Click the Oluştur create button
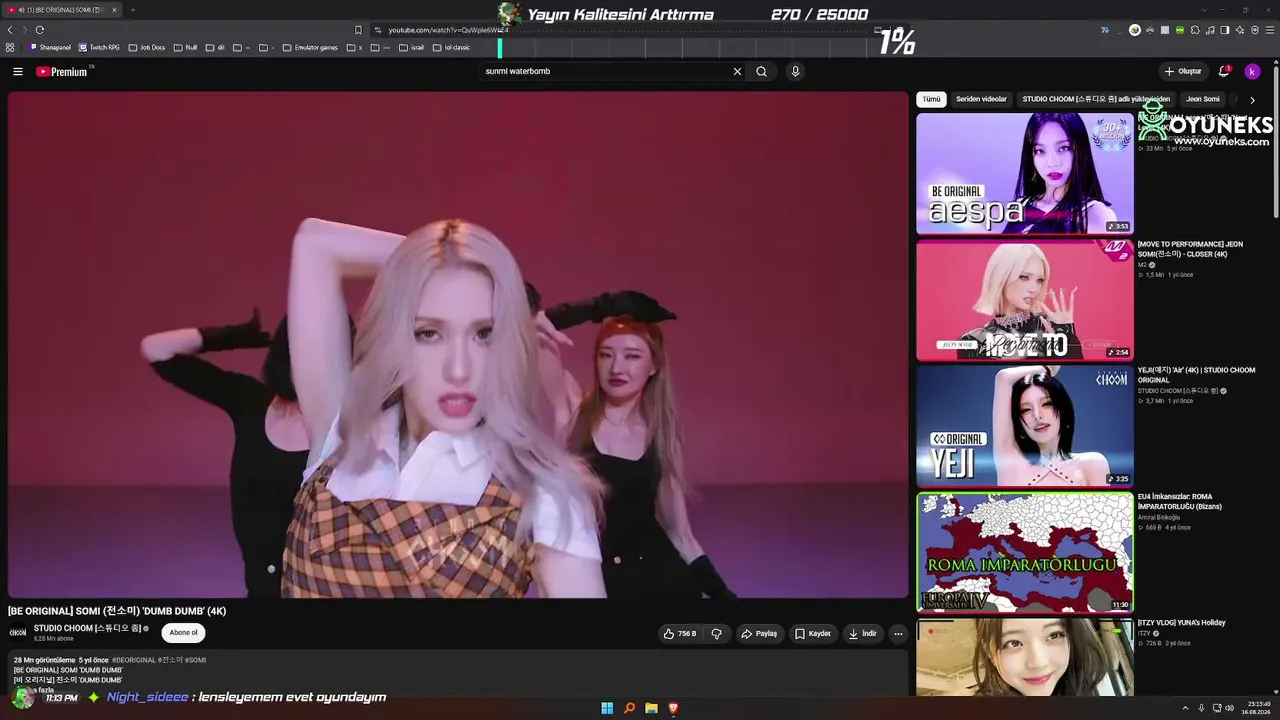 (x=1182, y=72)
